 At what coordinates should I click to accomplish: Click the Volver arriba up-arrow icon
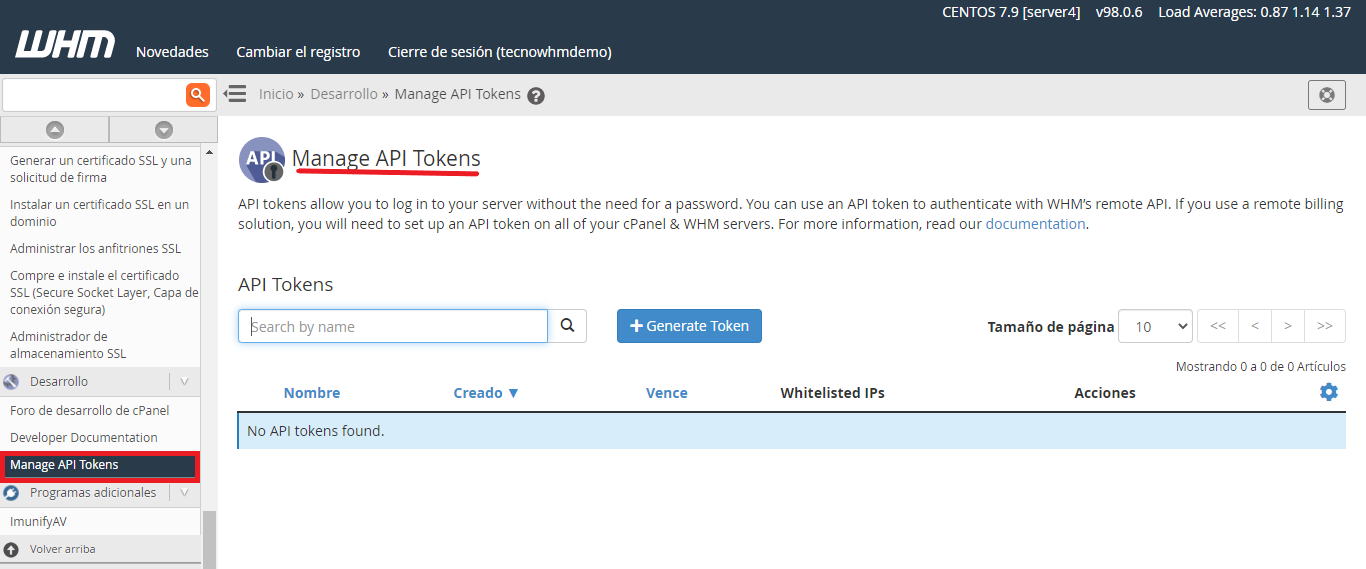[x=12, y=549]
